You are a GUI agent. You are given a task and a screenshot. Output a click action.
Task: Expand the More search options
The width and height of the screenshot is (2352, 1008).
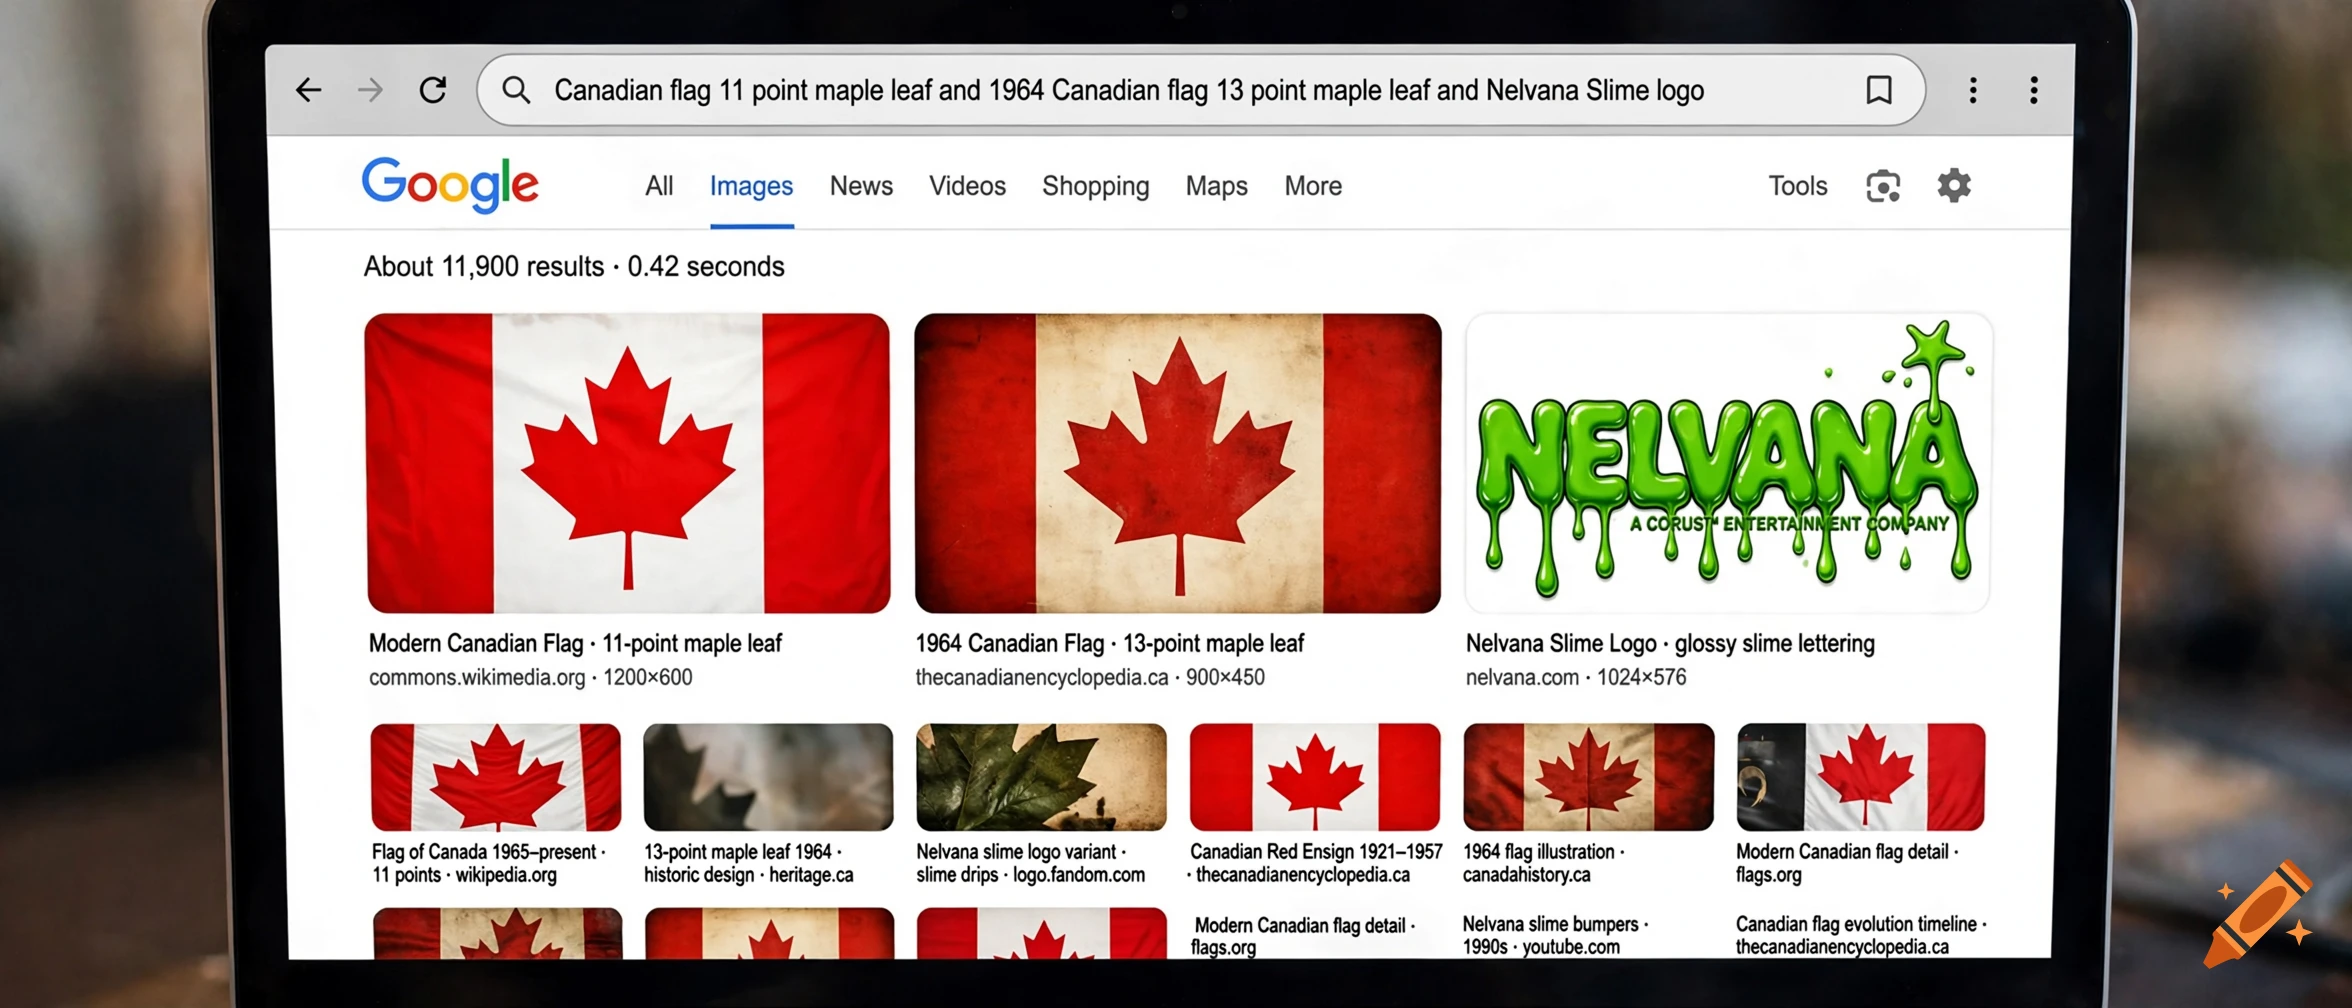tap(1313, 186)
